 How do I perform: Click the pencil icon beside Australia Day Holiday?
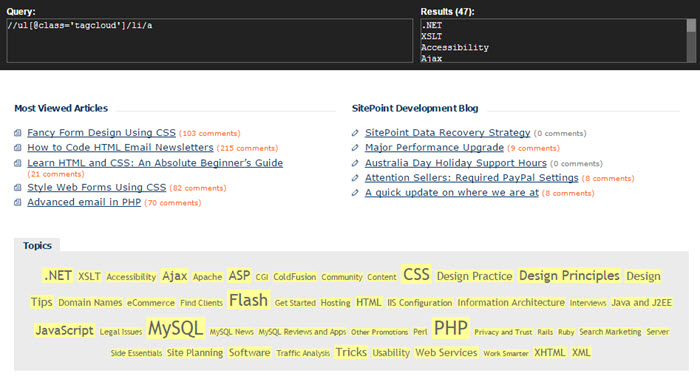tap(355, 163)
